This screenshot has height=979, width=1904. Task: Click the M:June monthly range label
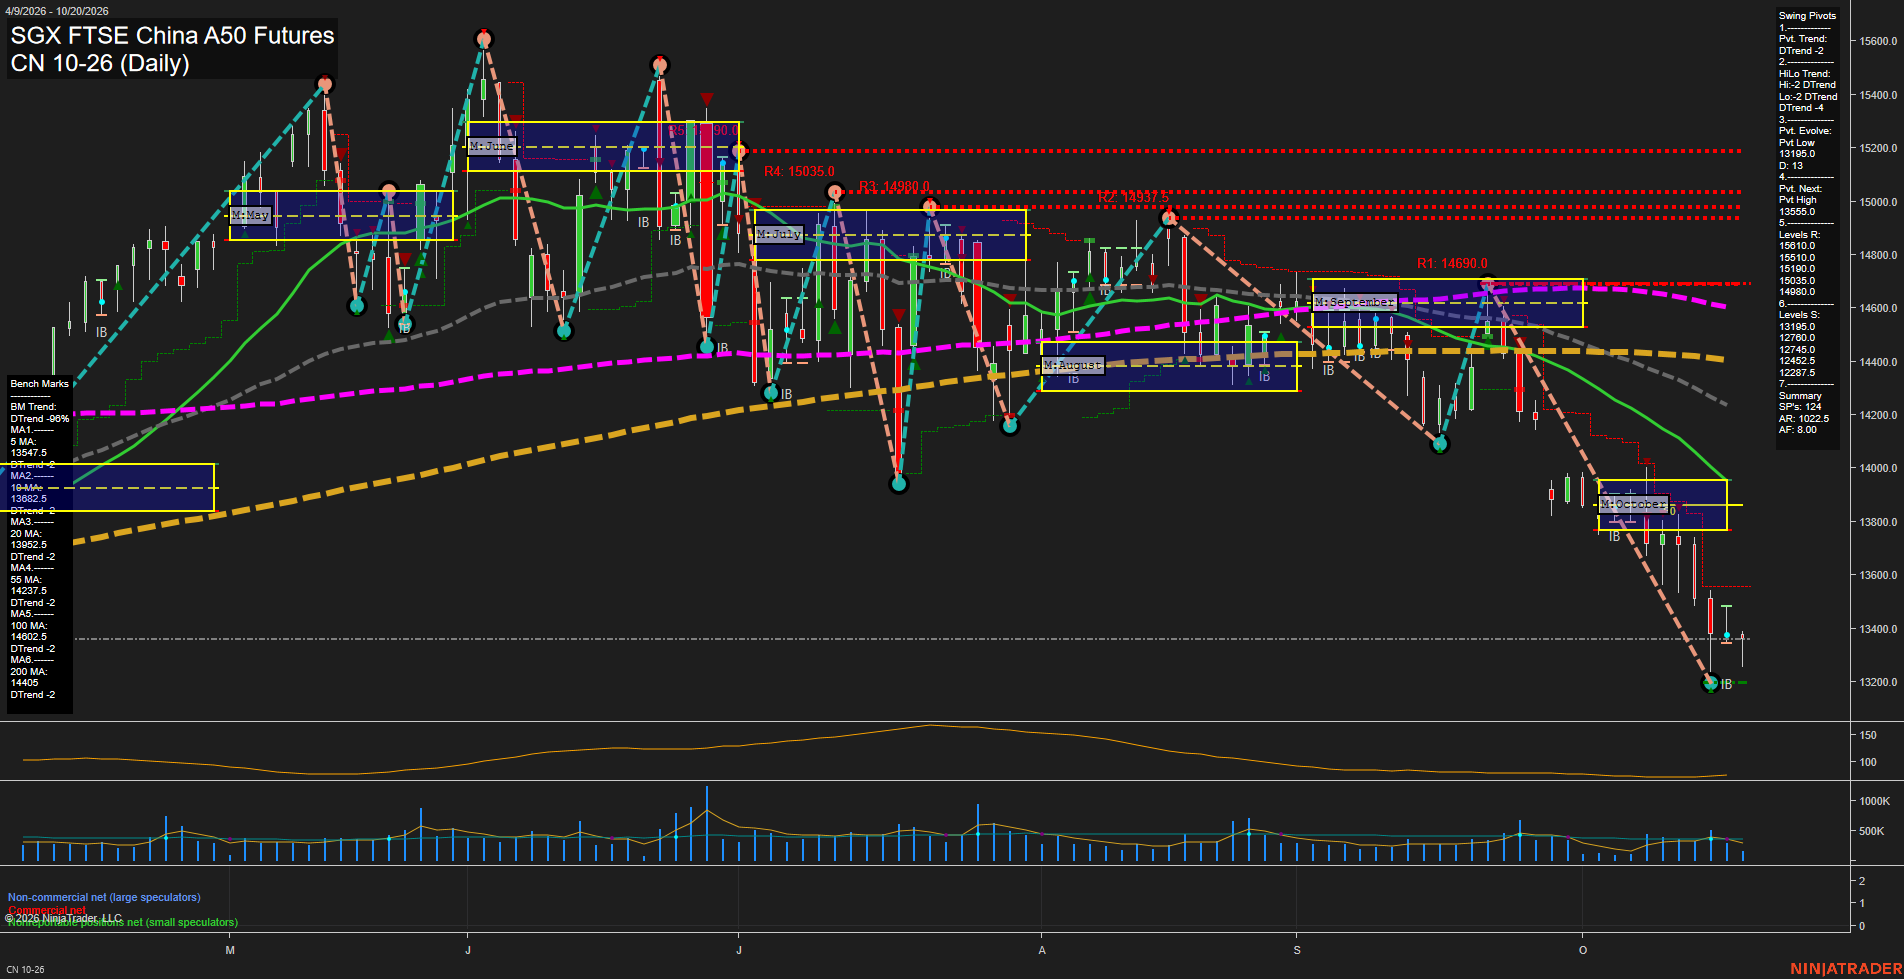click(x=491, y=146)
